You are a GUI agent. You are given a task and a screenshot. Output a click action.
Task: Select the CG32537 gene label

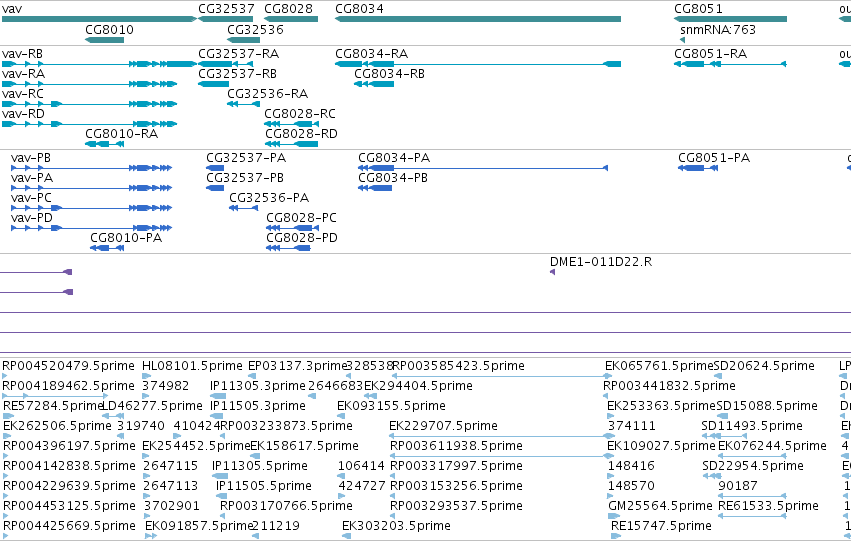tap(226, 9)
